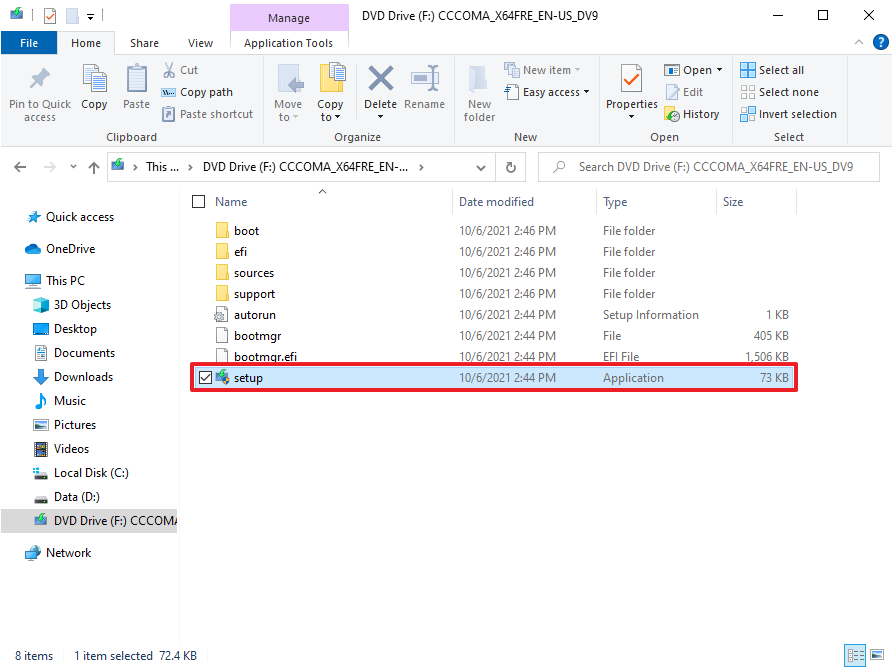Customize Quick Access Toolbar dropdown
Viewport: 893px width, 668px height.
pyautogui.click(x=90, y=17)
